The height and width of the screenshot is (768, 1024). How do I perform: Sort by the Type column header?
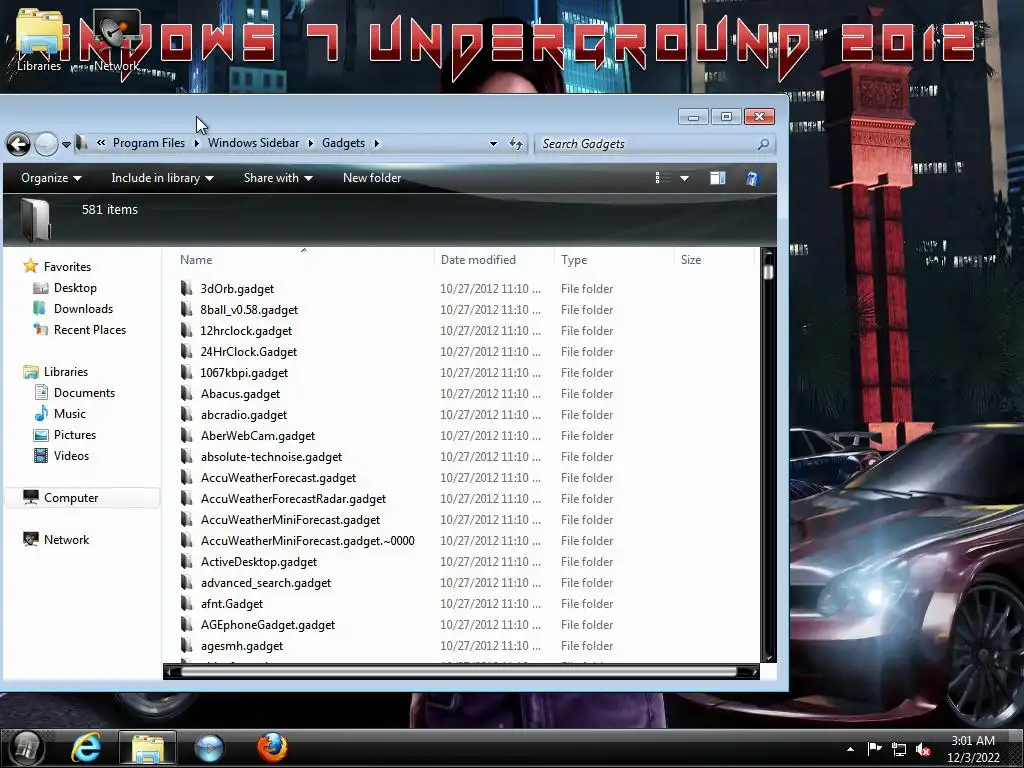click(x=574, y=259)
